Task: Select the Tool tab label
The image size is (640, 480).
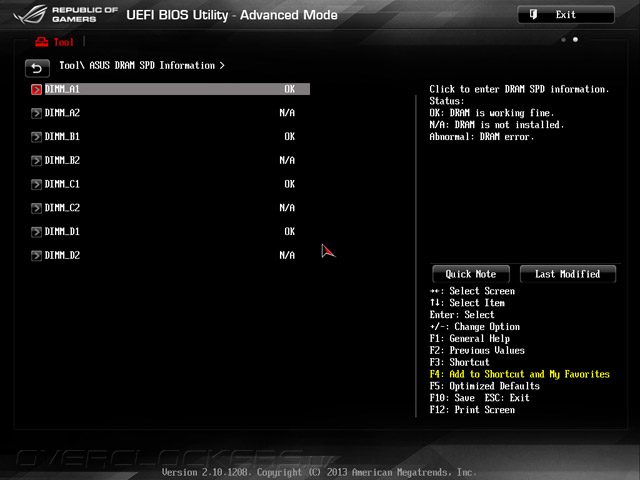Action: [64, 42]
